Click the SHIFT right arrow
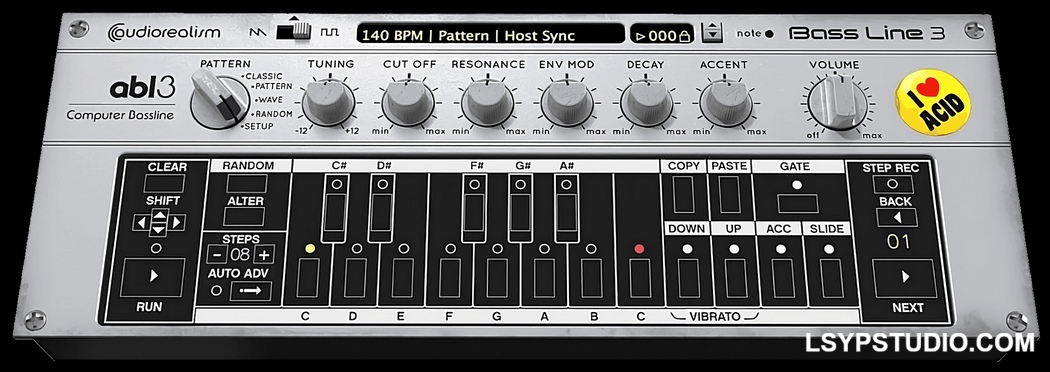Viewport: 1050px width, 372px height. [177, 223]
